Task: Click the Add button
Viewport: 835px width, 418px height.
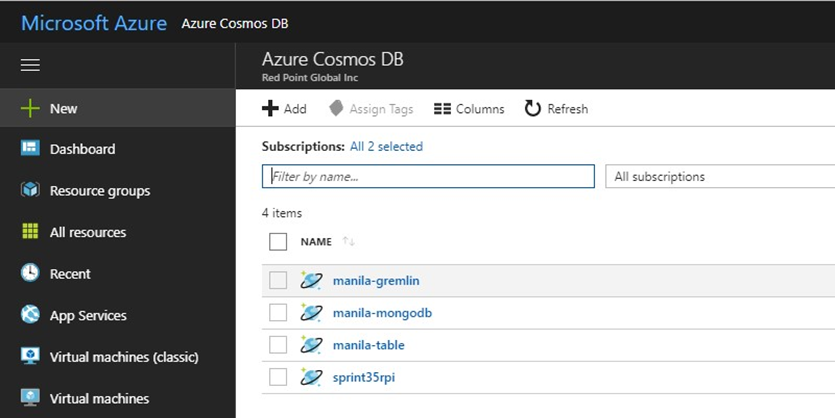Action: (x=284, y=108)
